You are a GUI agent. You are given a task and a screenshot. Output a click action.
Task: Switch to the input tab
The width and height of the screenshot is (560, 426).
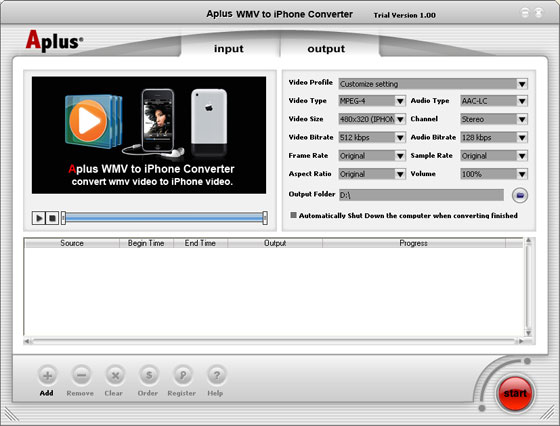pyautogui.click(x=229, y=48)
